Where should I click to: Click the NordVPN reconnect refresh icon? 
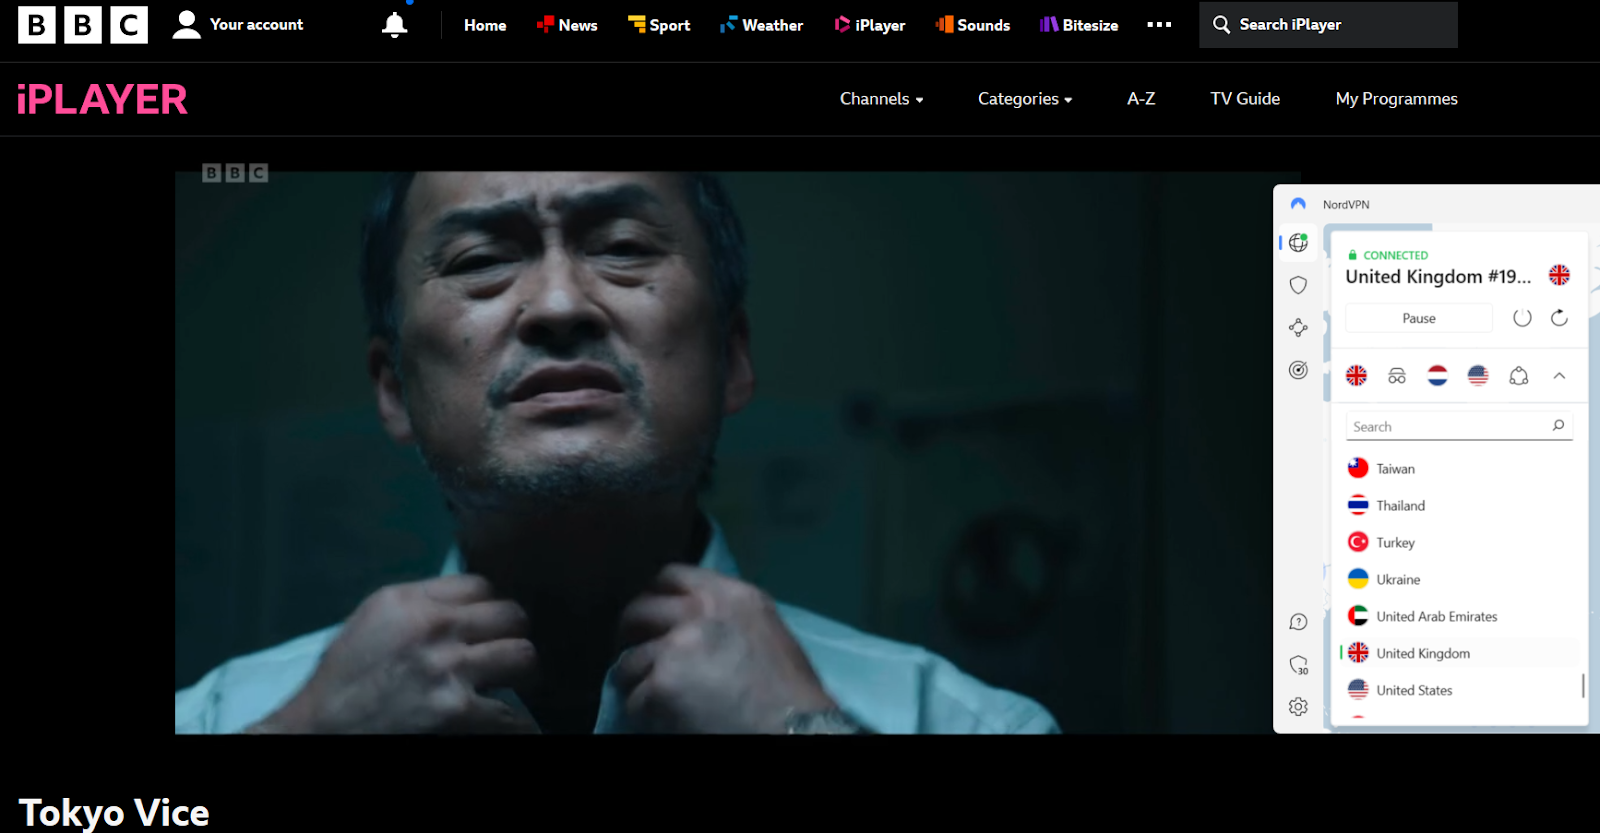coord(1559,318)
